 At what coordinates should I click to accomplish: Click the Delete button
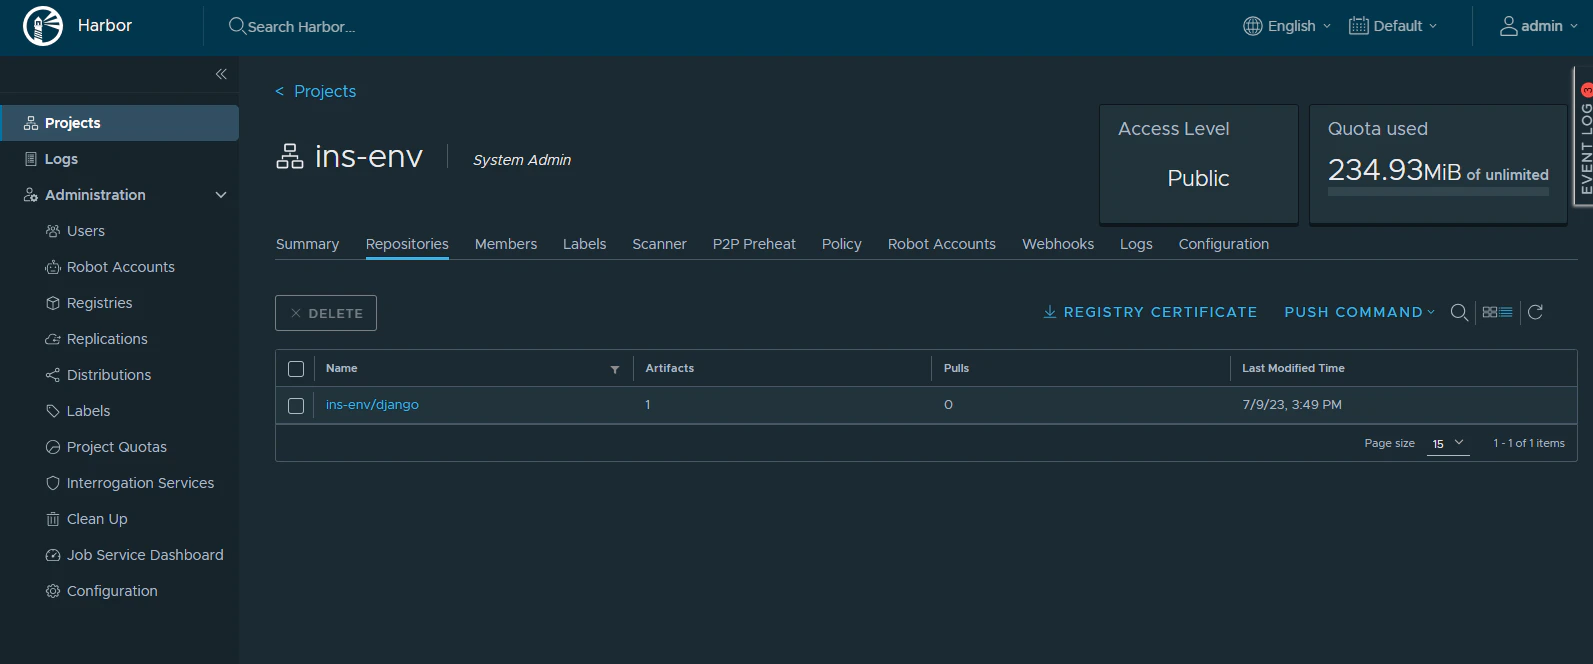(x=326, y=313)
